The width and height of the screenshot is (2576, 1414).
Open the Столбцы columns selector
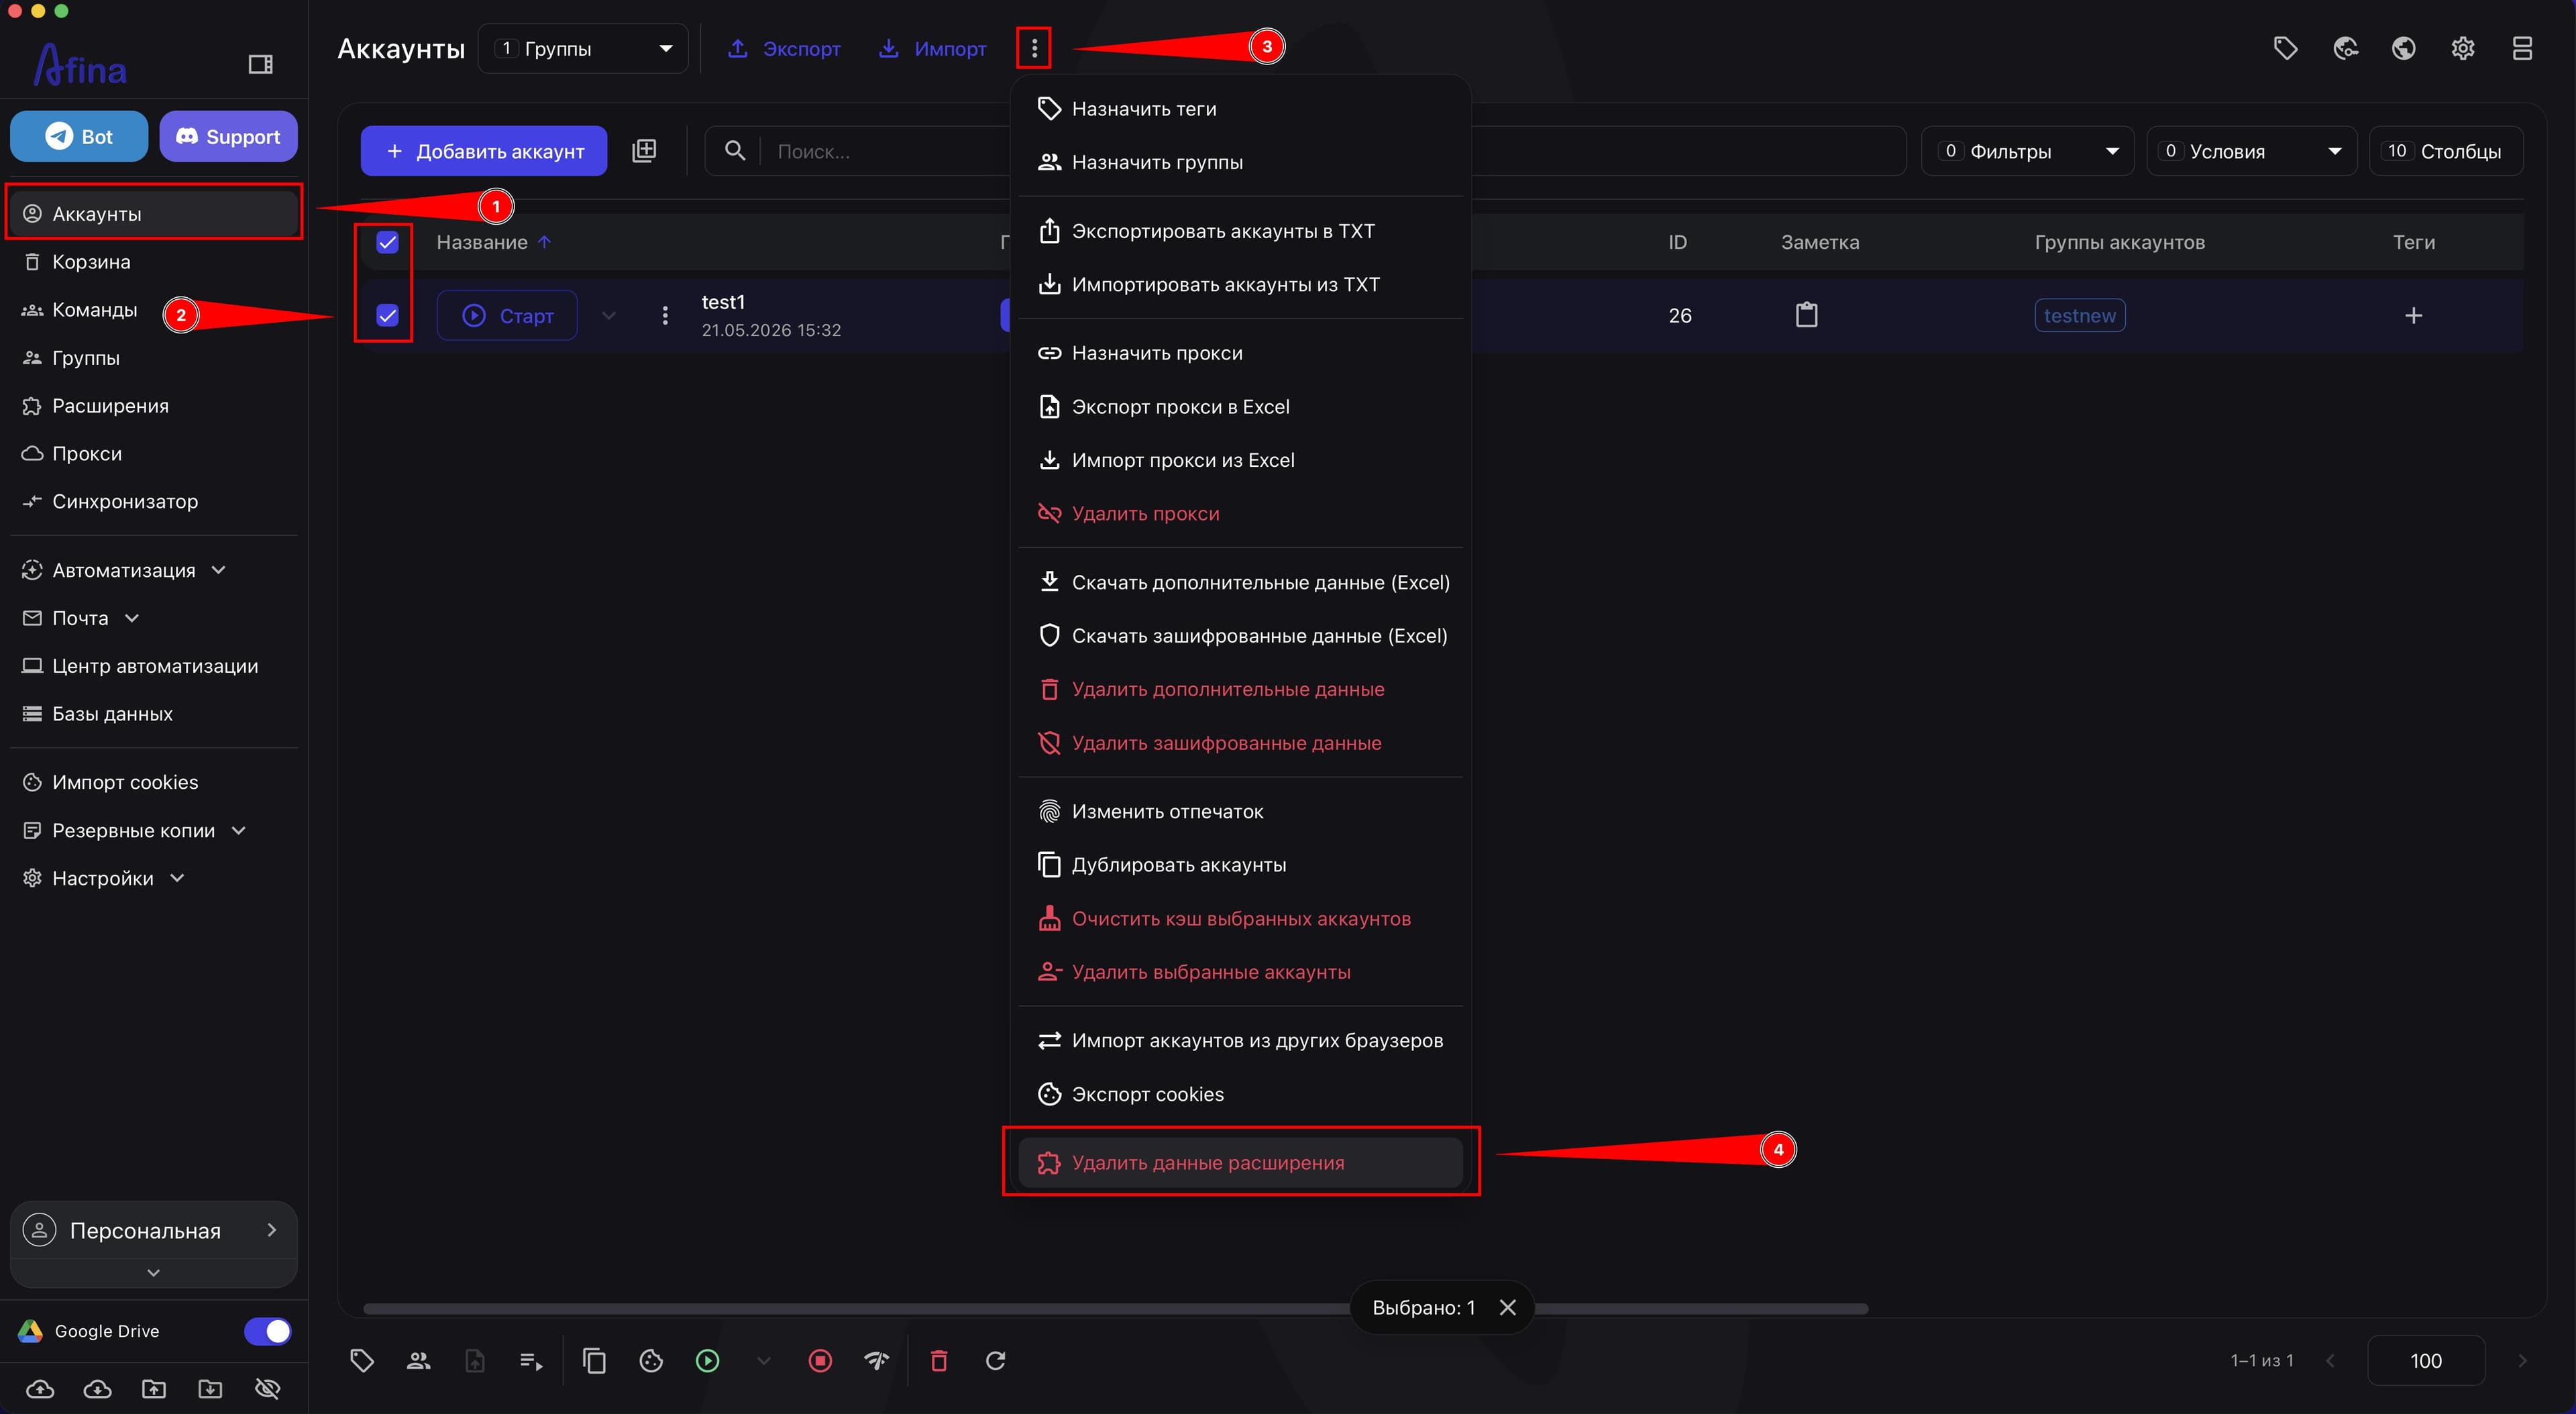point(2446,151)
